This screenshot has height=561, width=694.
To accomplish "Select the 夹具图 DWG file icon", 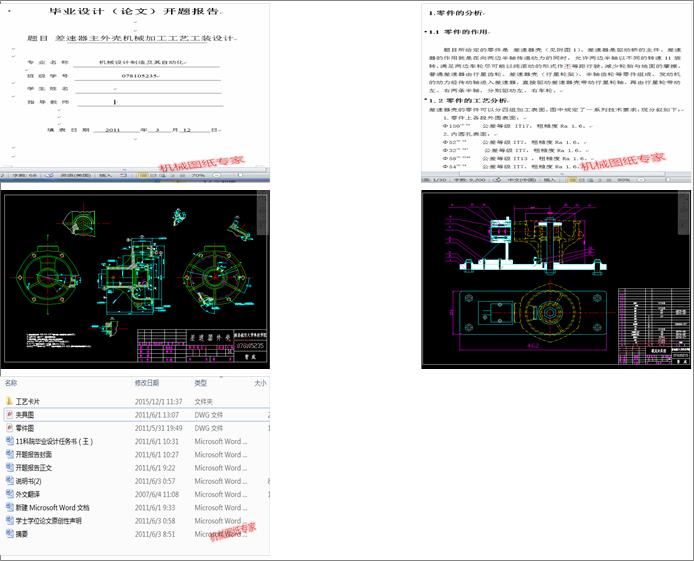I will (9, 415).
